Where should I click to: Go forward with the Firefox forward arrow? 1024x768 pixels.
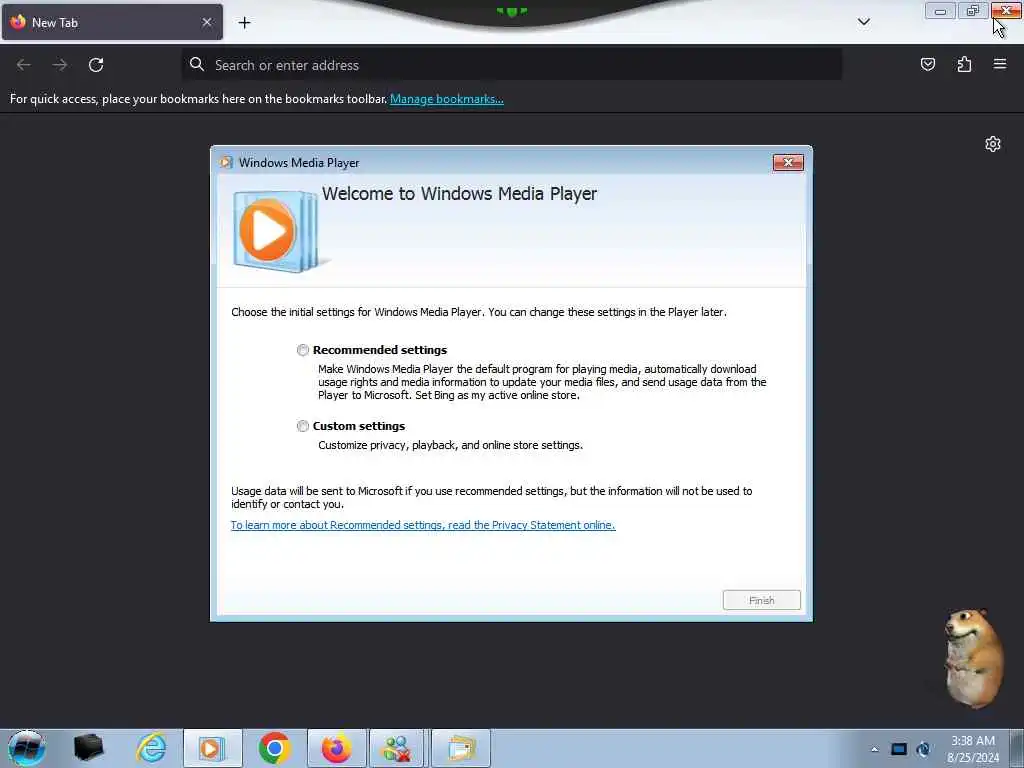(x=59, y=65)
